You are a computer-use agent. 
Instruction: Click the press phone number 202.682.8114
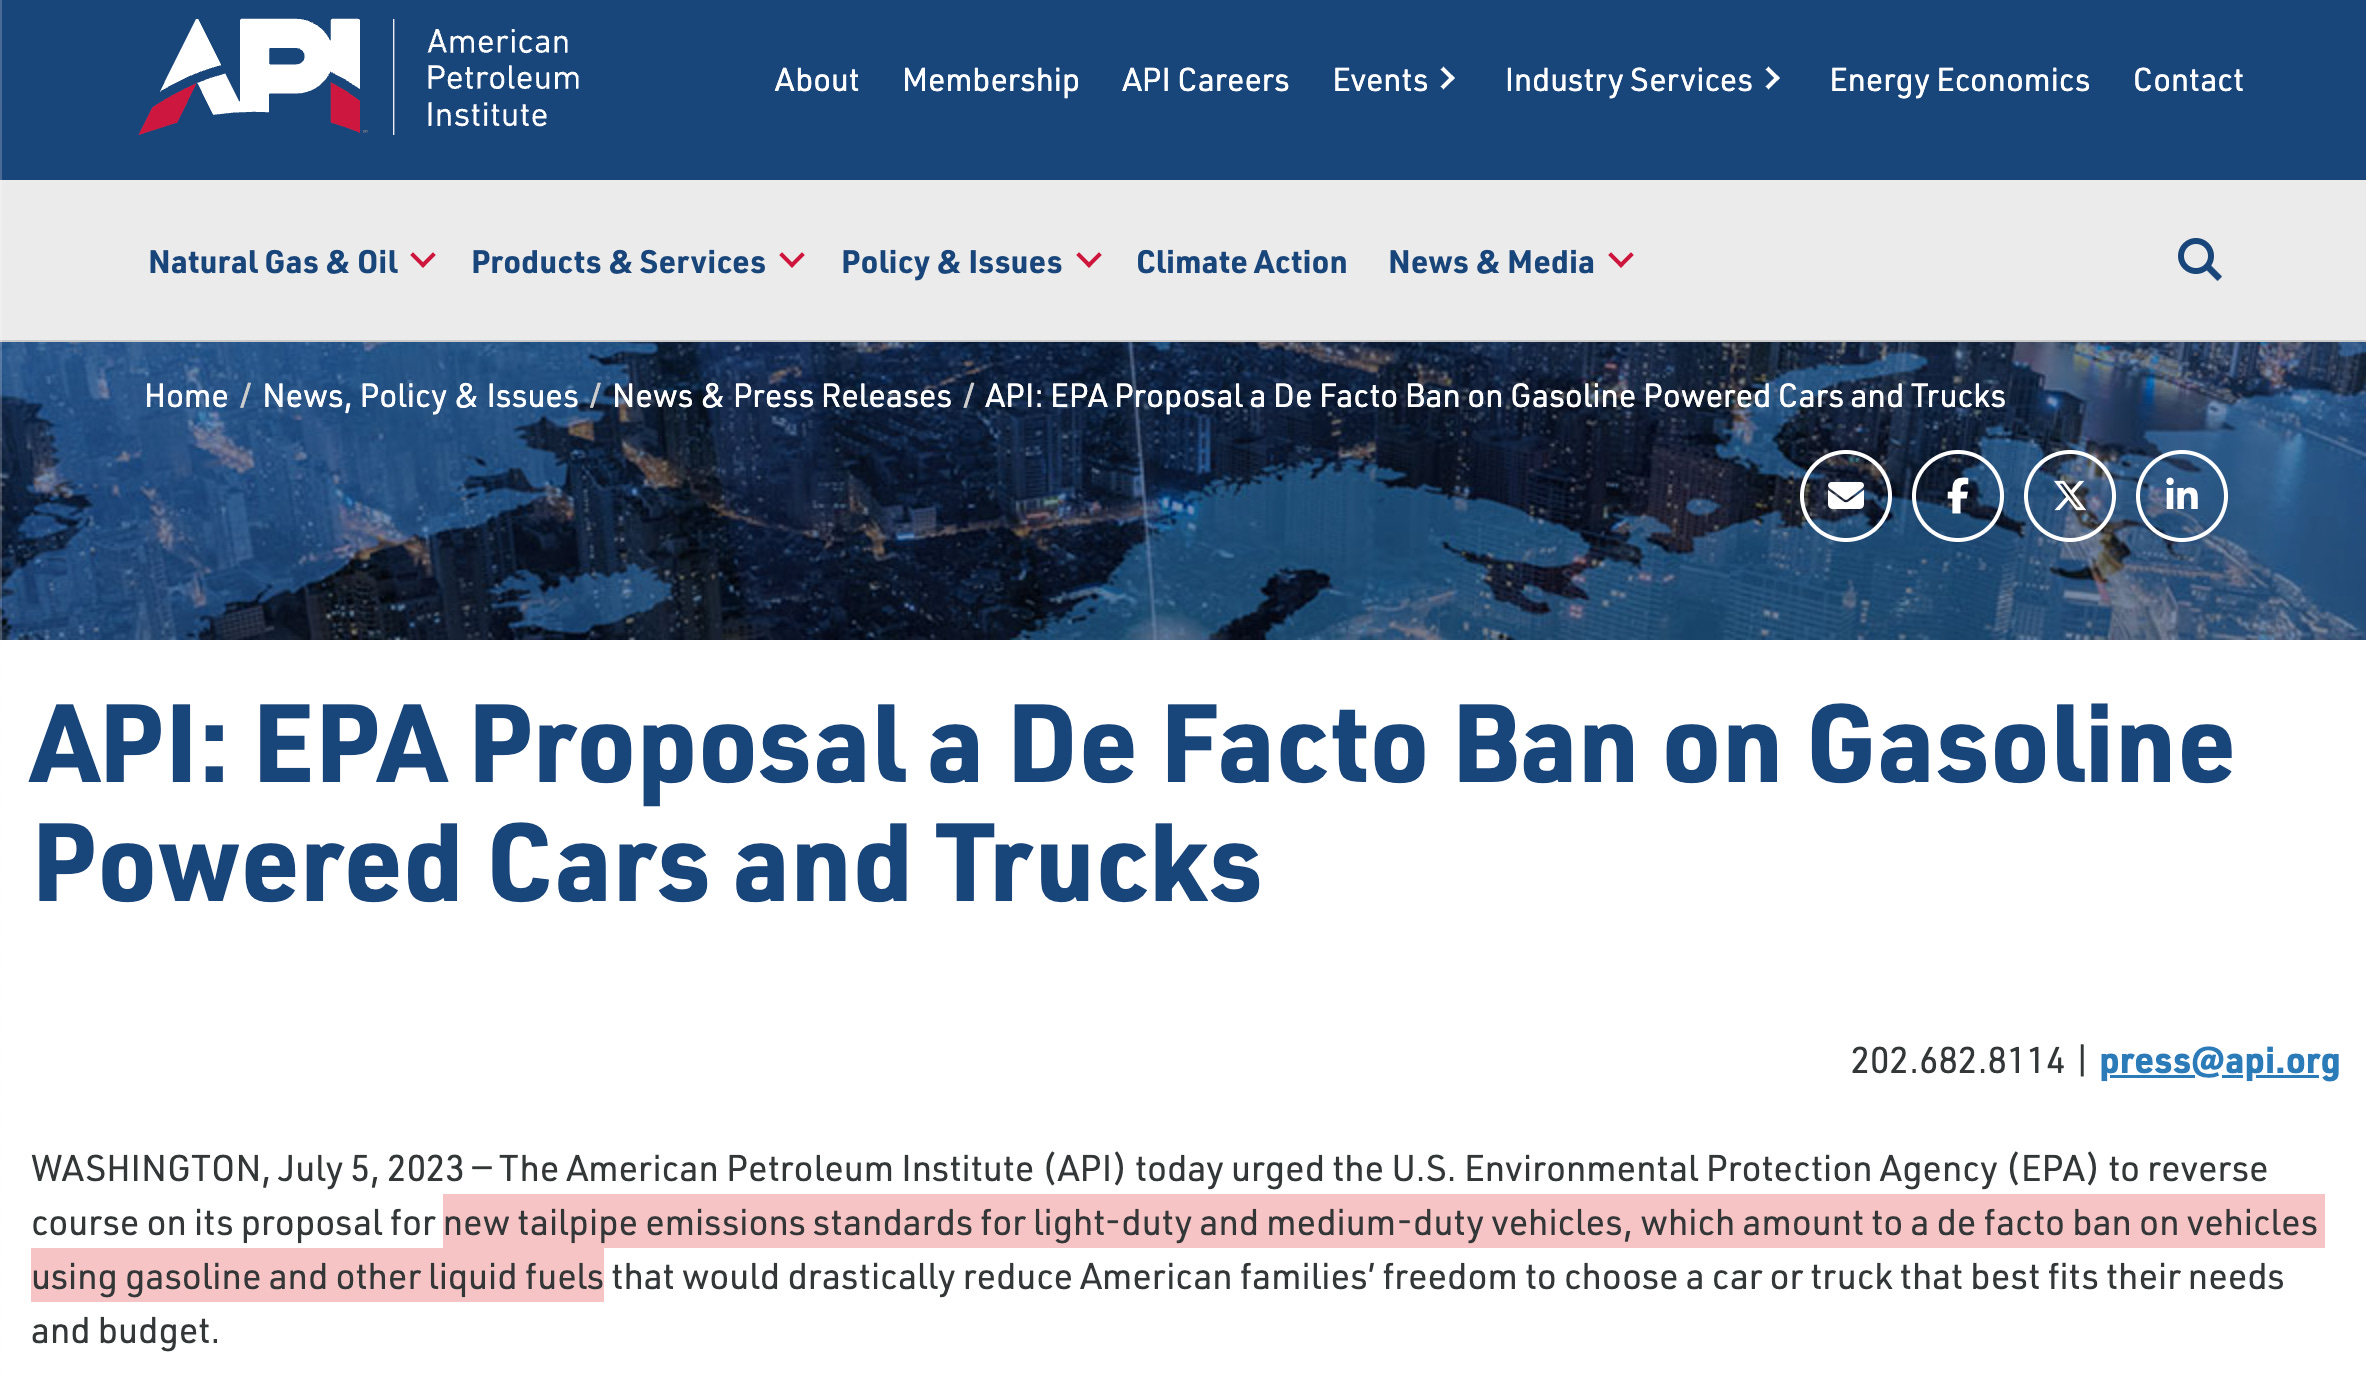pos(1957,1061)
